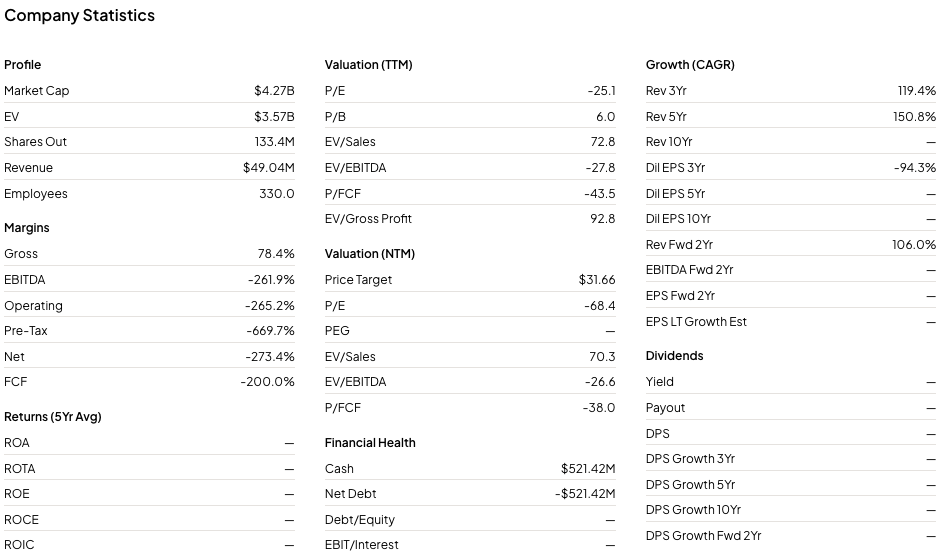Click the Price Target value $31.66
The width and height of the screenshot is (951, 559).
[597, 280]
